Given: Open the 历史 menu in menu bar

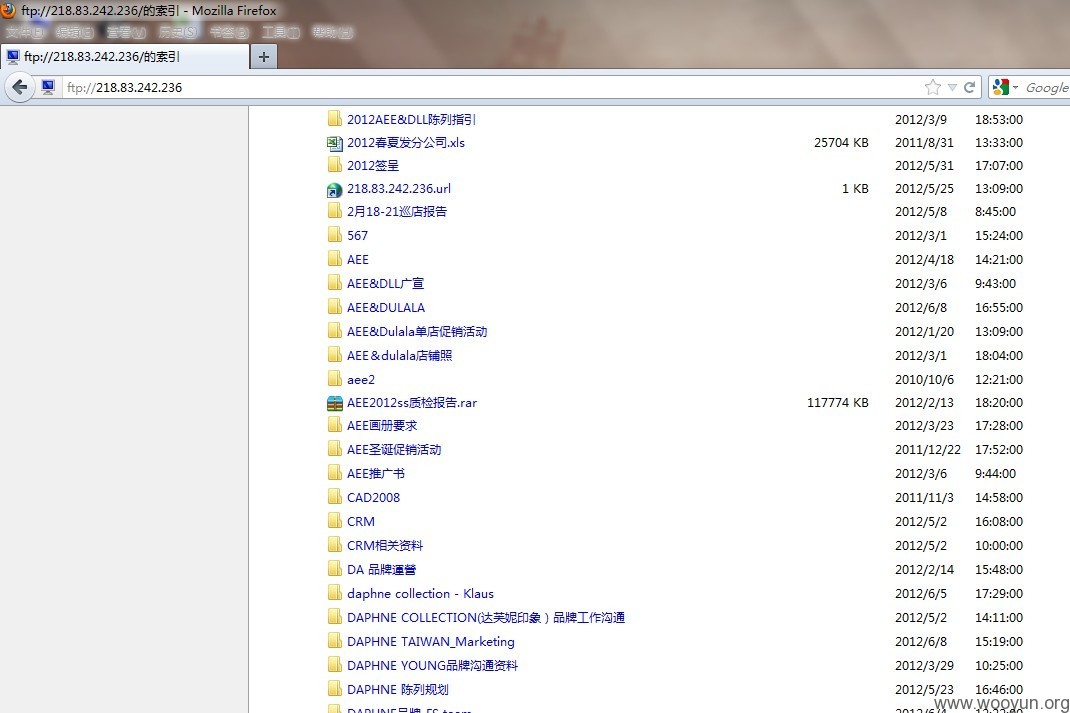Looking at the screenshot, I should pyautogui.click(x=178, y=32).
